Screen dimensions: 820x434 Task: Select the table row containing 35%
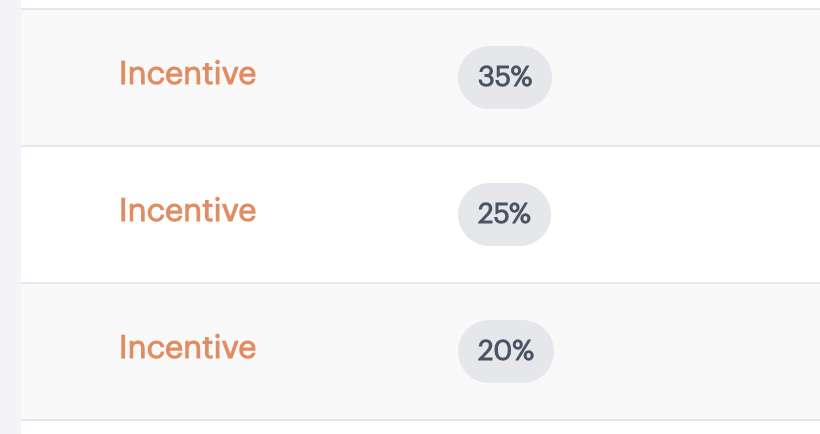pyautogui.click(x=420, y=77)
